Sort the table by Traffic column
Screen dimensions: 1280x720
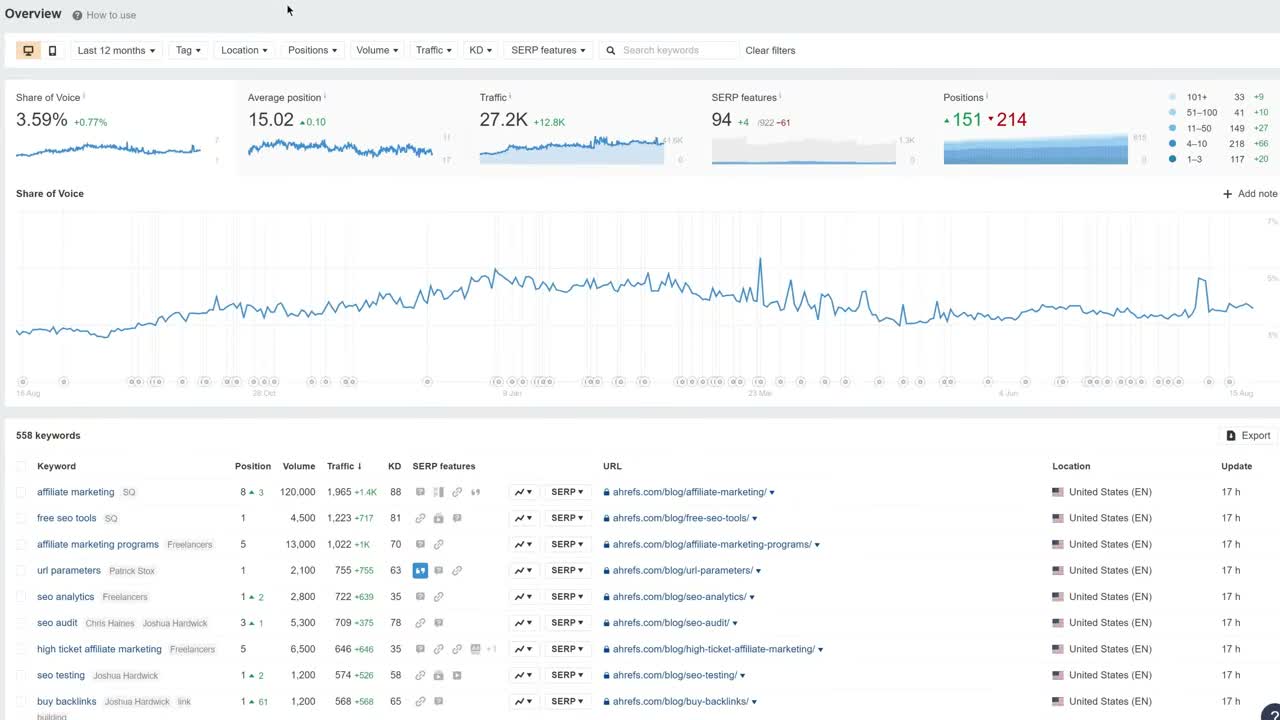[344, 466]
